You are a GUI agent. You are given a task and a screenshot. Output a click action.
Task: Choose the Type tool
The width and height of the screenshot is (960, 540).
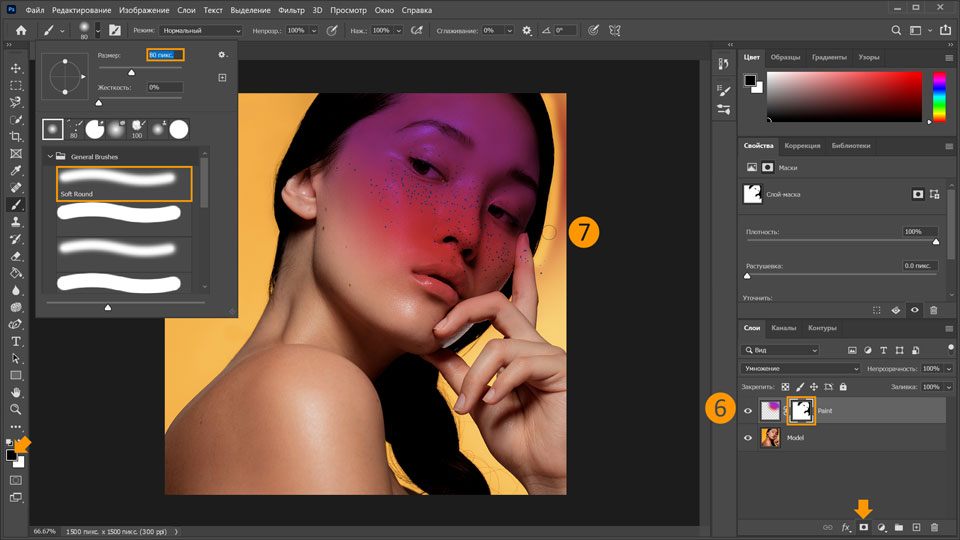pos(16,341)
